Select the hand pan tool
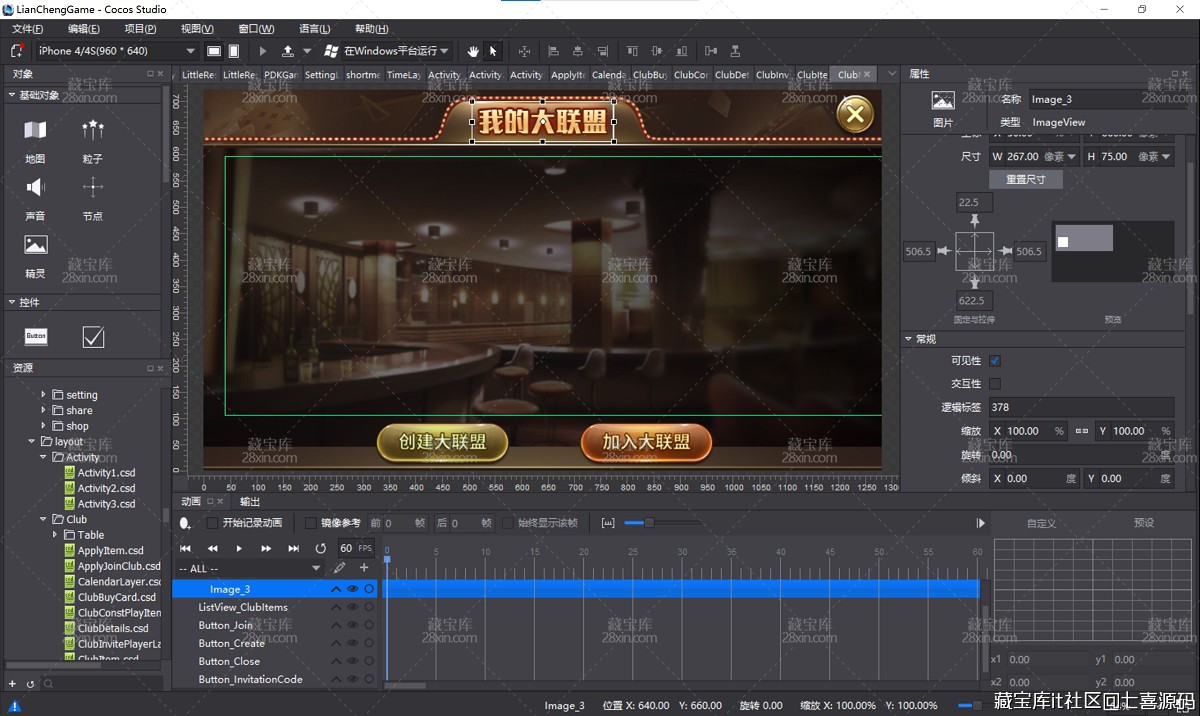1200x716 pixels. [x=472, y=51]
